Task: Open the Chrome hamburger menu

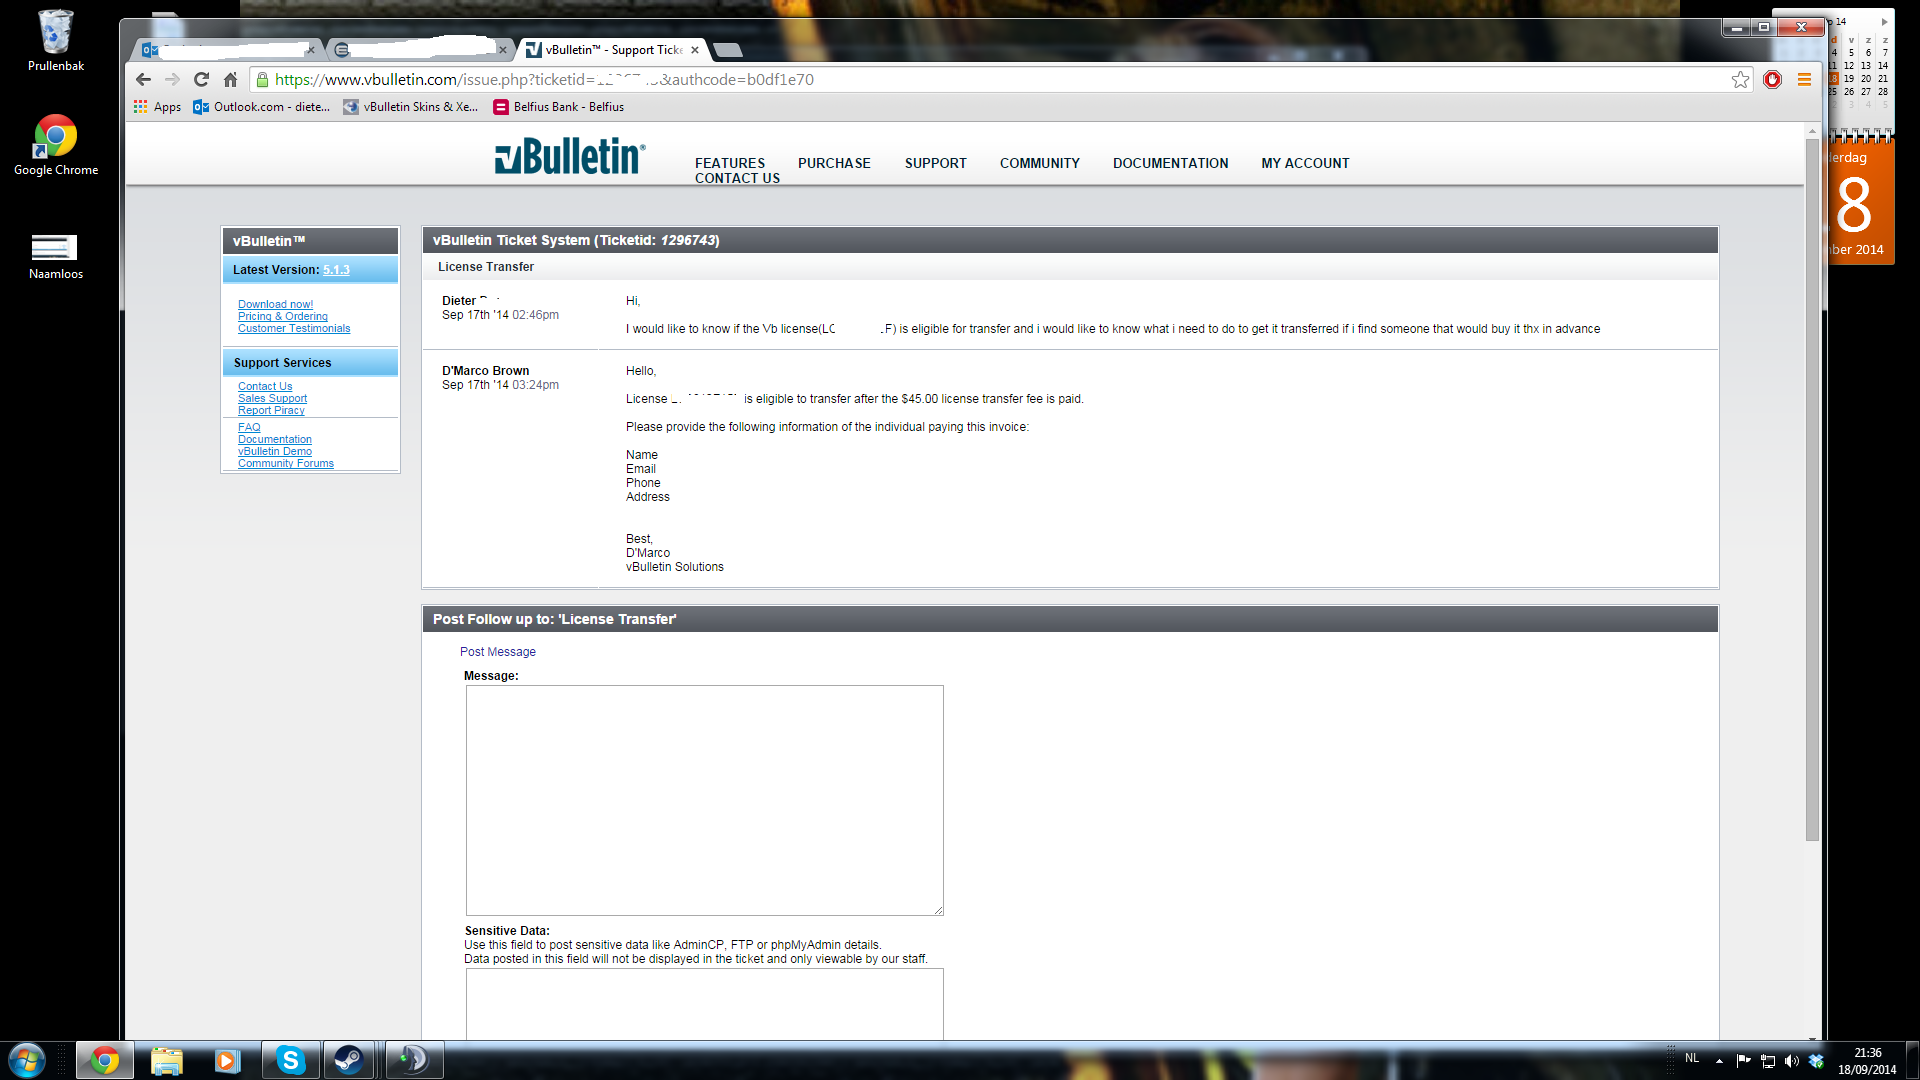Action: 1804,80
